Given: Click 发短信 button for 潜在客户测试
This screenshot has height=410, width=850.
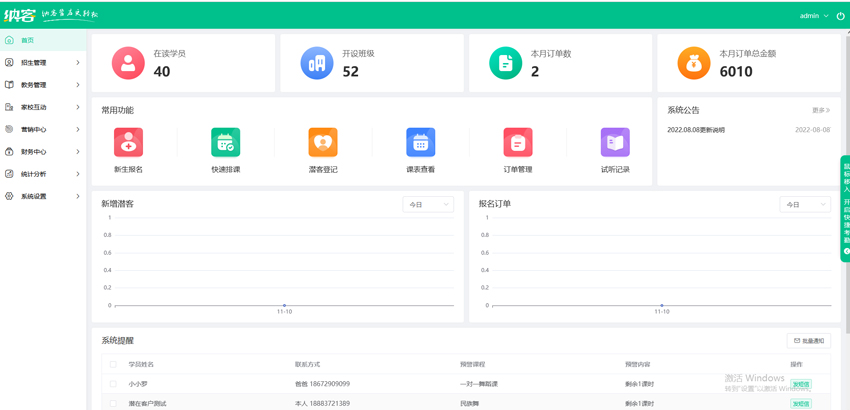Looking at the screenshot, I should click(x=801, y=403).
